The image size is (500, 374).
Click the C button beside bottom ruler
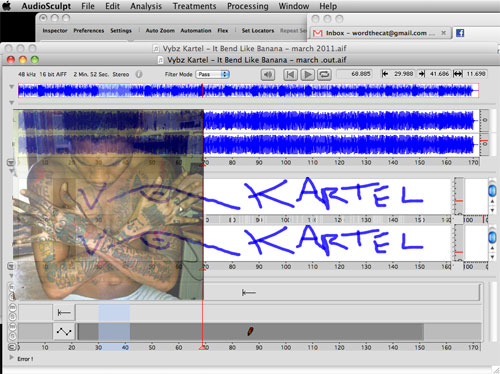12,347
